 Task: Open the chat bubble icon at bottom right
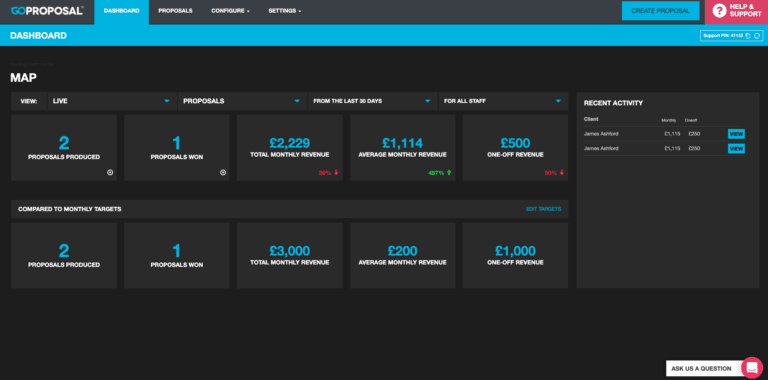pyautogui.click(x=751, y=368)
